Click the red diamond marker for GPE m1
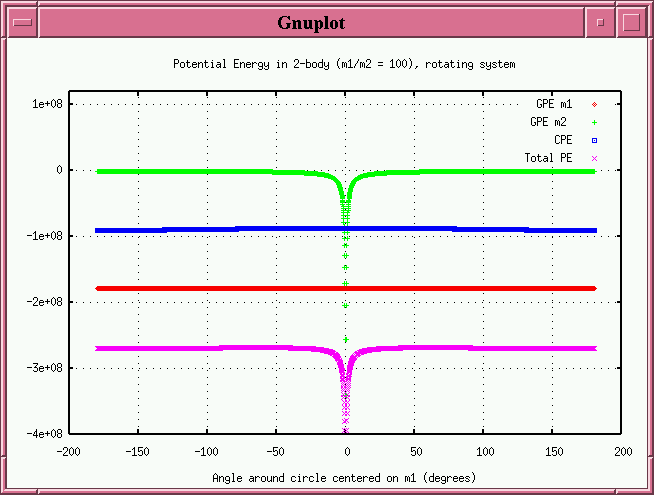 coord(594,104)
